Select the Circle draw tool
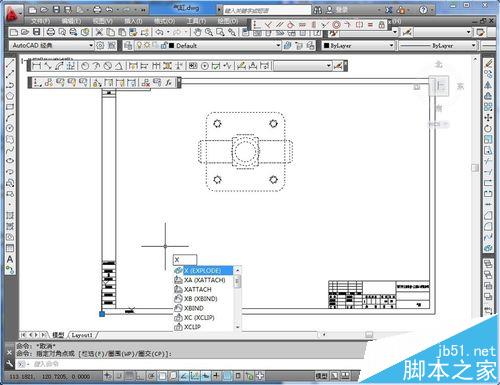The image size is (500, 385). pos(10,128)
